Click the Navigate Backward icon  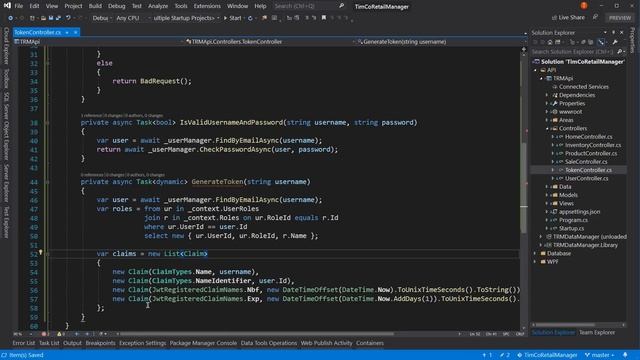tap(10, 18)
